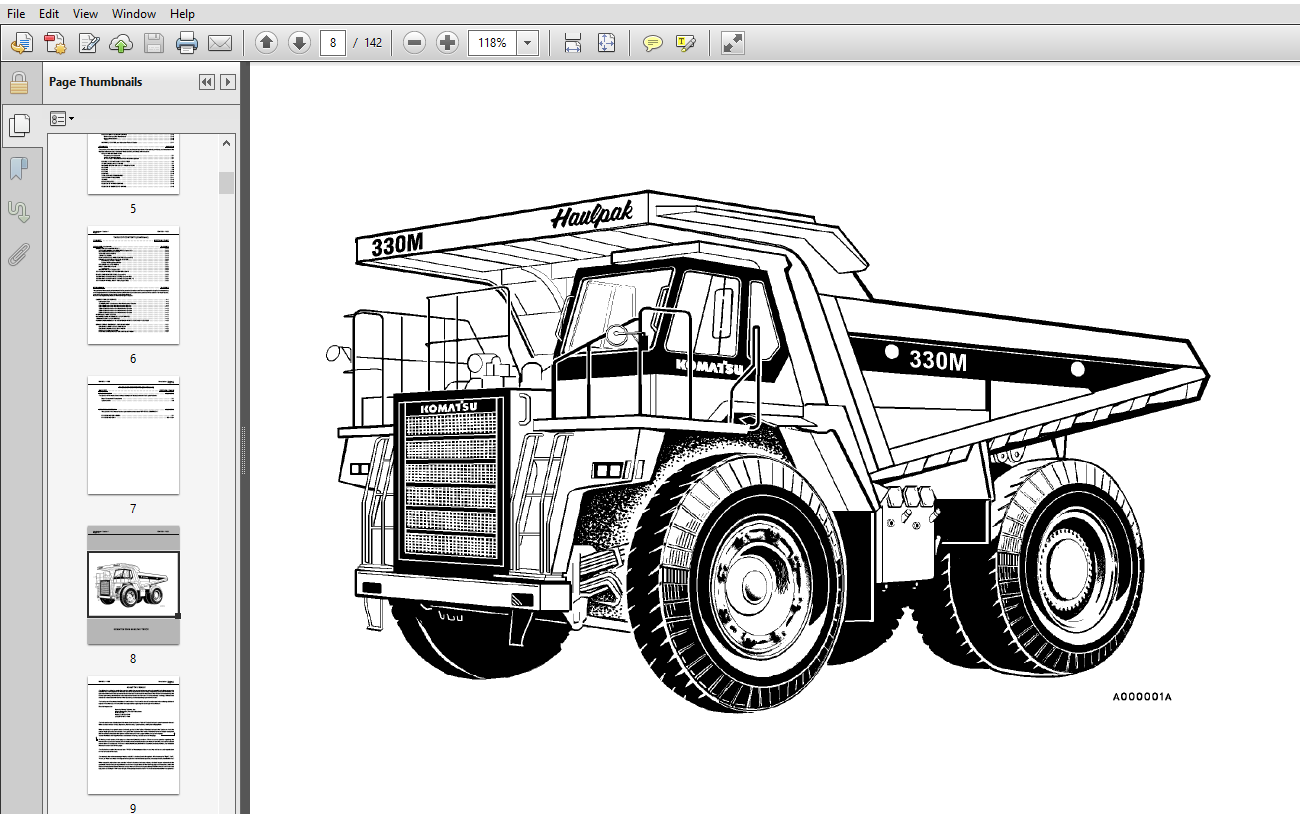The image size is (1300, 814).
Task: Go to previous page with up arrow
Action: tap(266, 43)
